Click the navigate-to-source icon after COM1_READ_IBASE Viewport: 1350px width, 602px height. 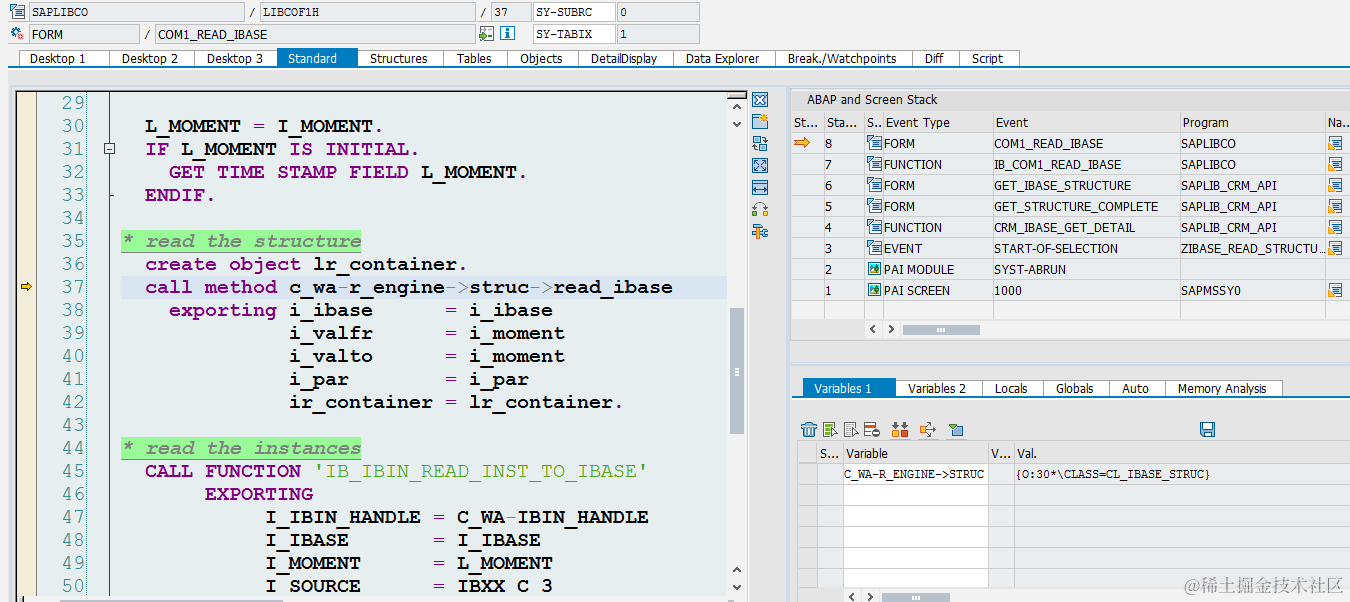[x=486, y=34]
